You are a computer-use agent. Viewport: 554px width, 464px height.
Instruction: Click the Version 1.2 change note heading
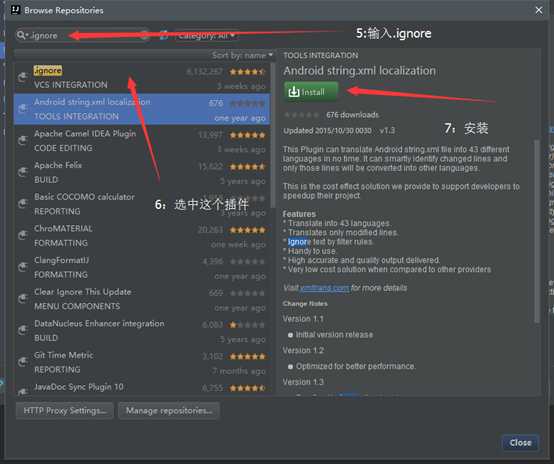(303, 350)
